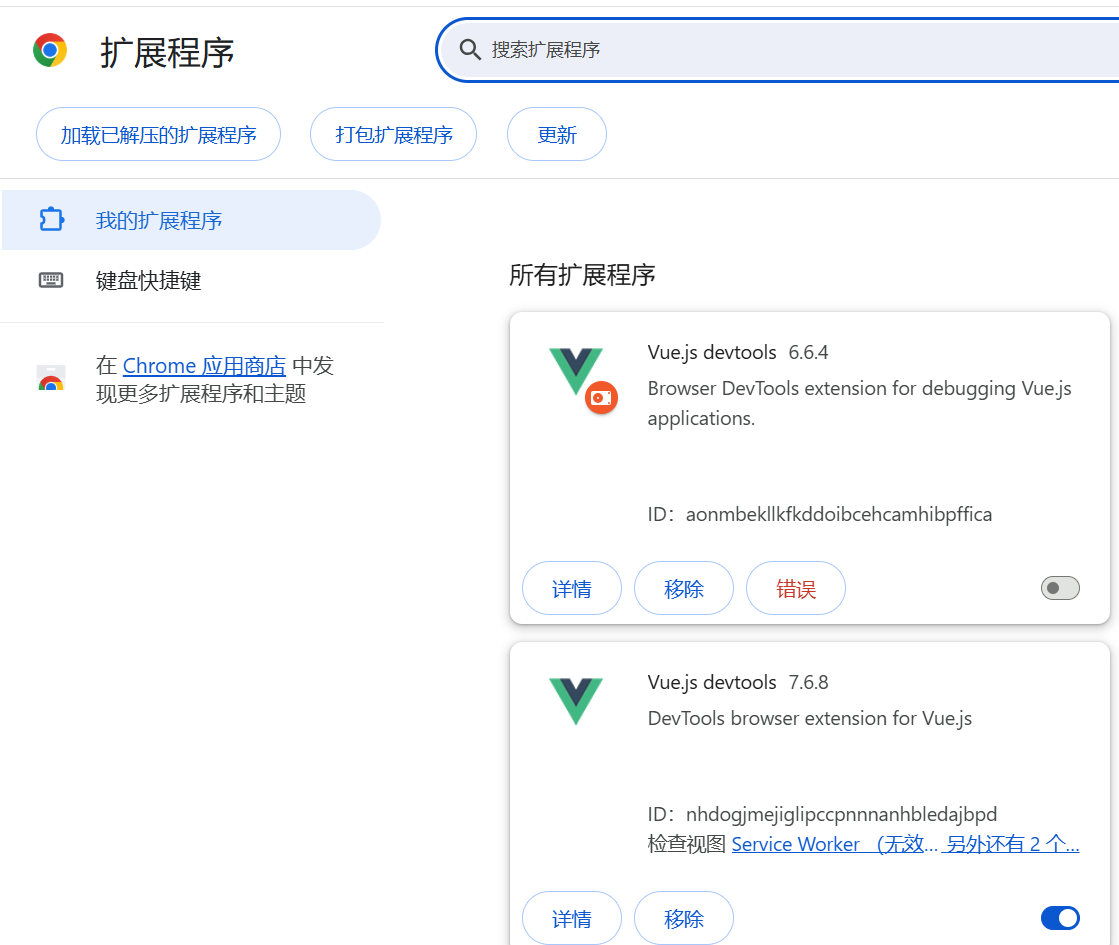Open 详情 for Vue.js devtools 7.6.8

coord(572,918)
